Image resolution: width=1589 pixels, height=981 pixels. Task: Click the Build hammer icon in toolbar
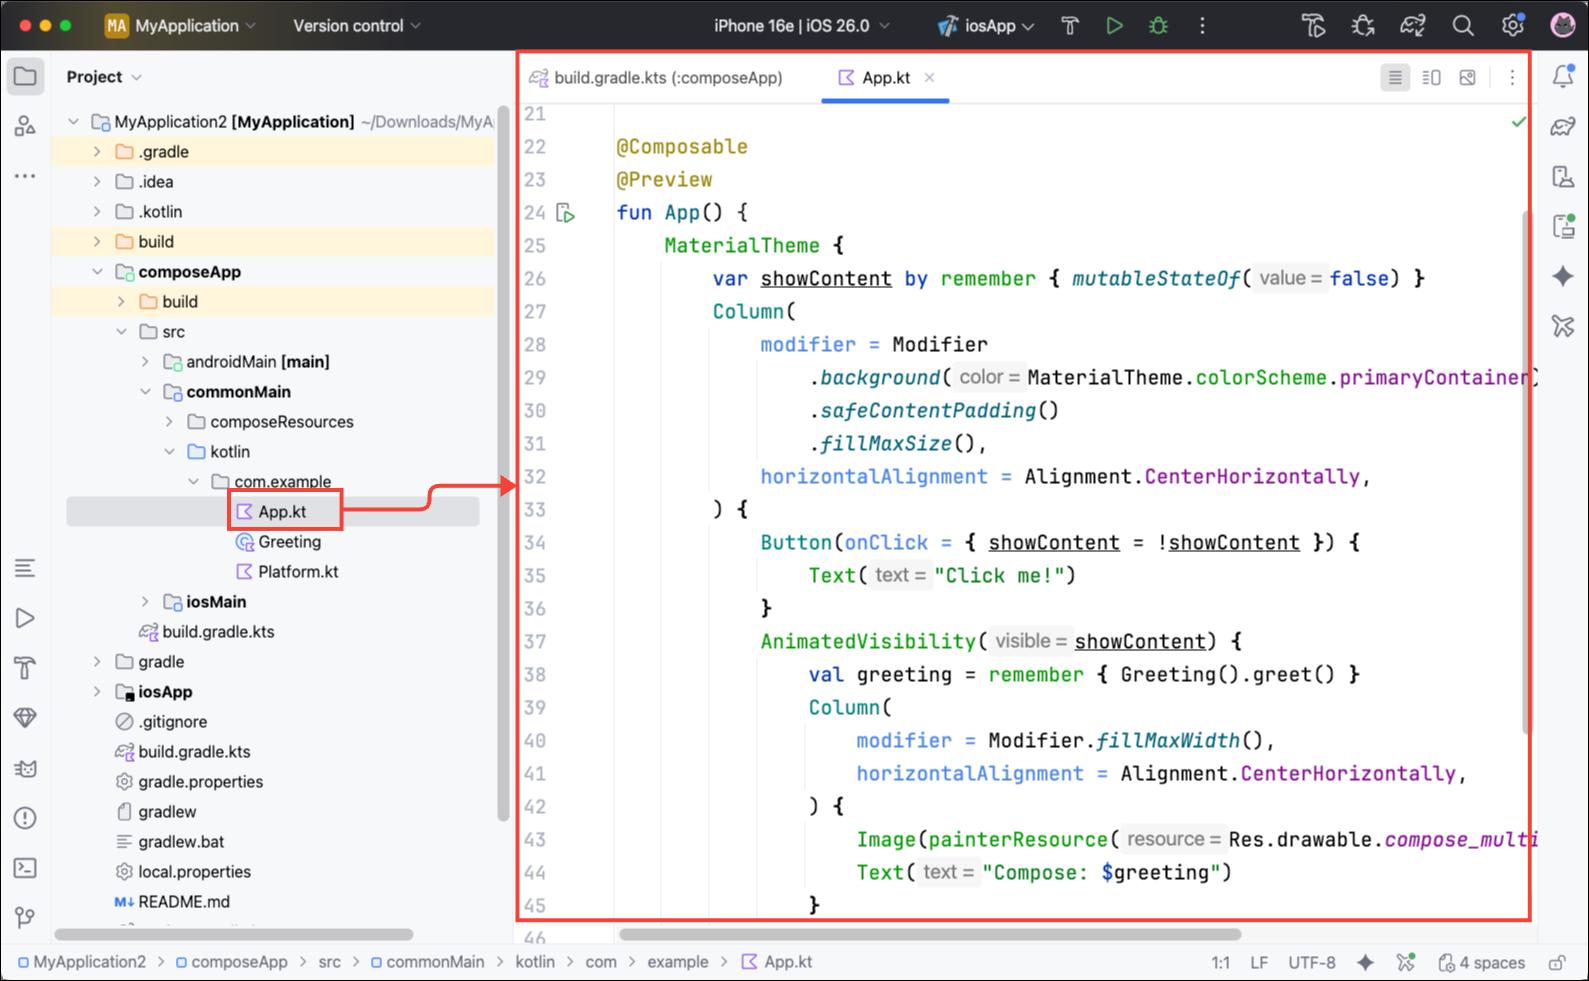tap(1070, 26)
